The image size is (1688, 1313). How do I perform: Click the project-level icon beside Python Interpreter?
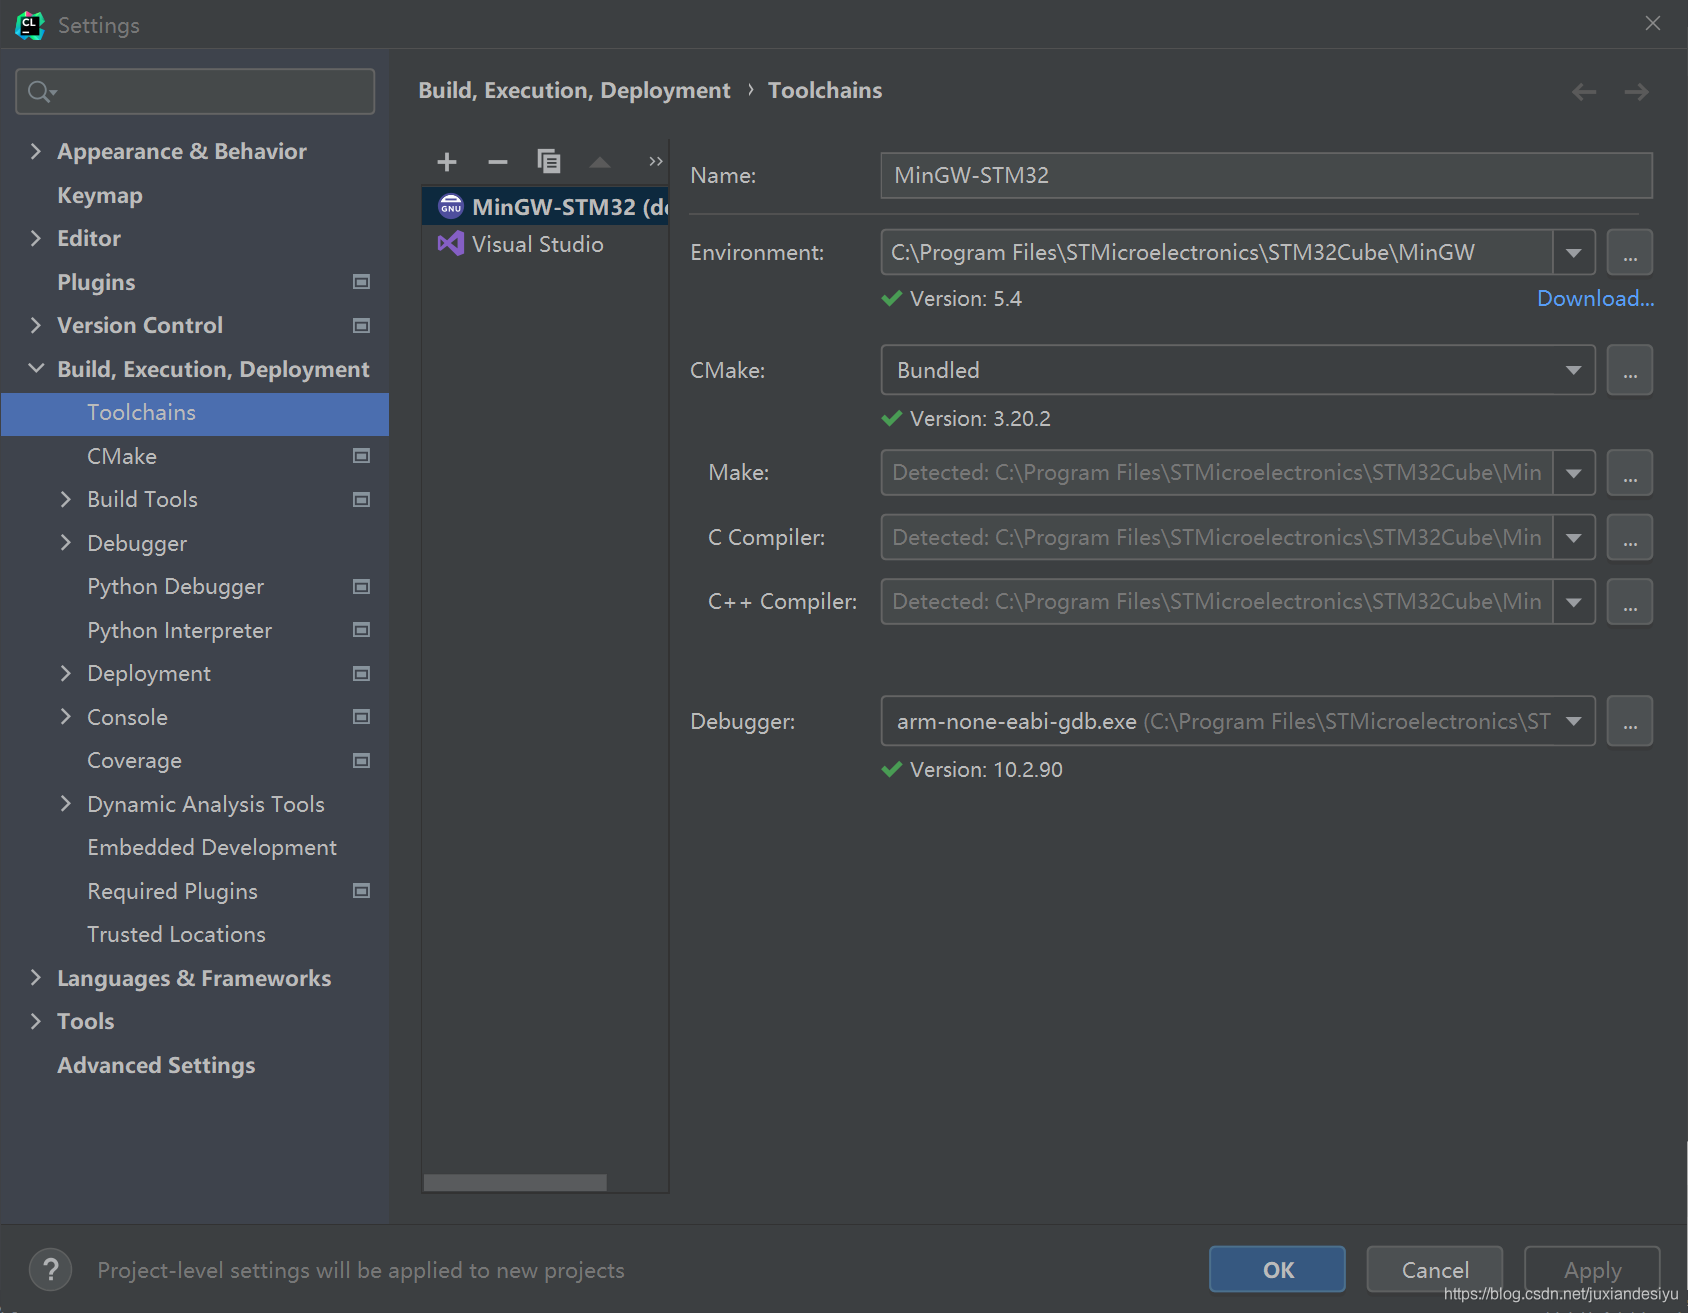coord(362,630)
